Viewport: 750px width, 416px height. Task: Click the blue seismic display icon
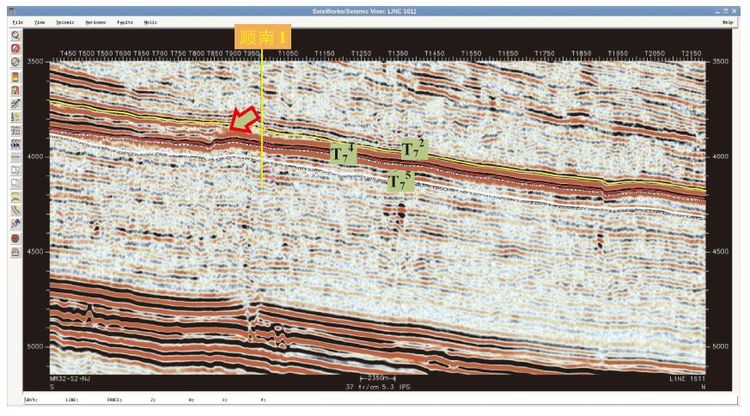click(16, 143)
